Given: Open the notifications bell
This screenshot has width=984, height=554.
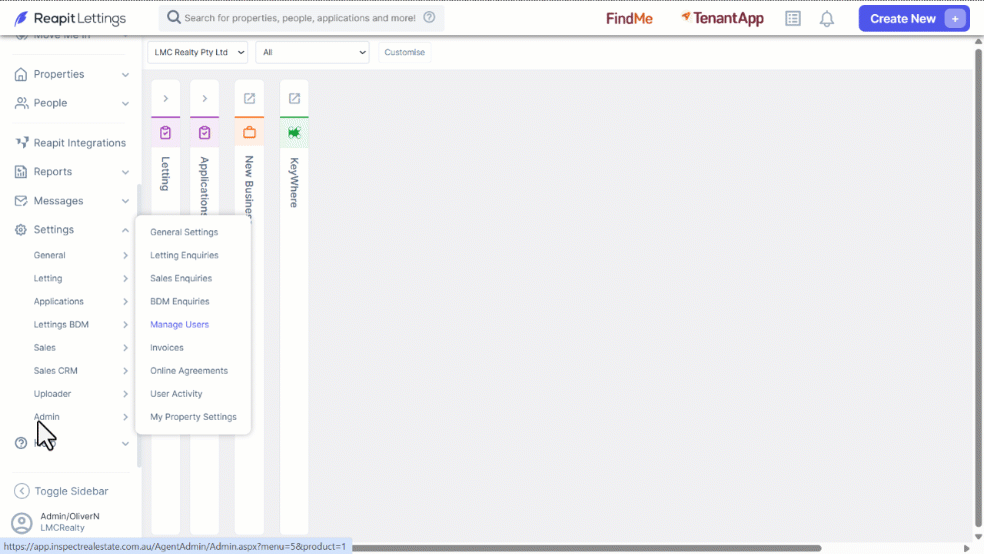Looking at the screenshot, I should (x=826, y=19).
